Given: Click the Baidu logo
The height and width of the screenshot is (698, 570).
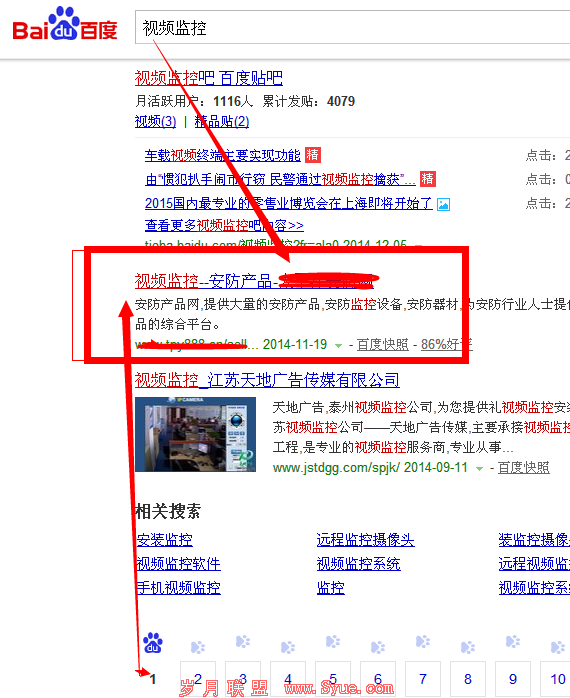Looking at the screenshot, I should (65, 24).
